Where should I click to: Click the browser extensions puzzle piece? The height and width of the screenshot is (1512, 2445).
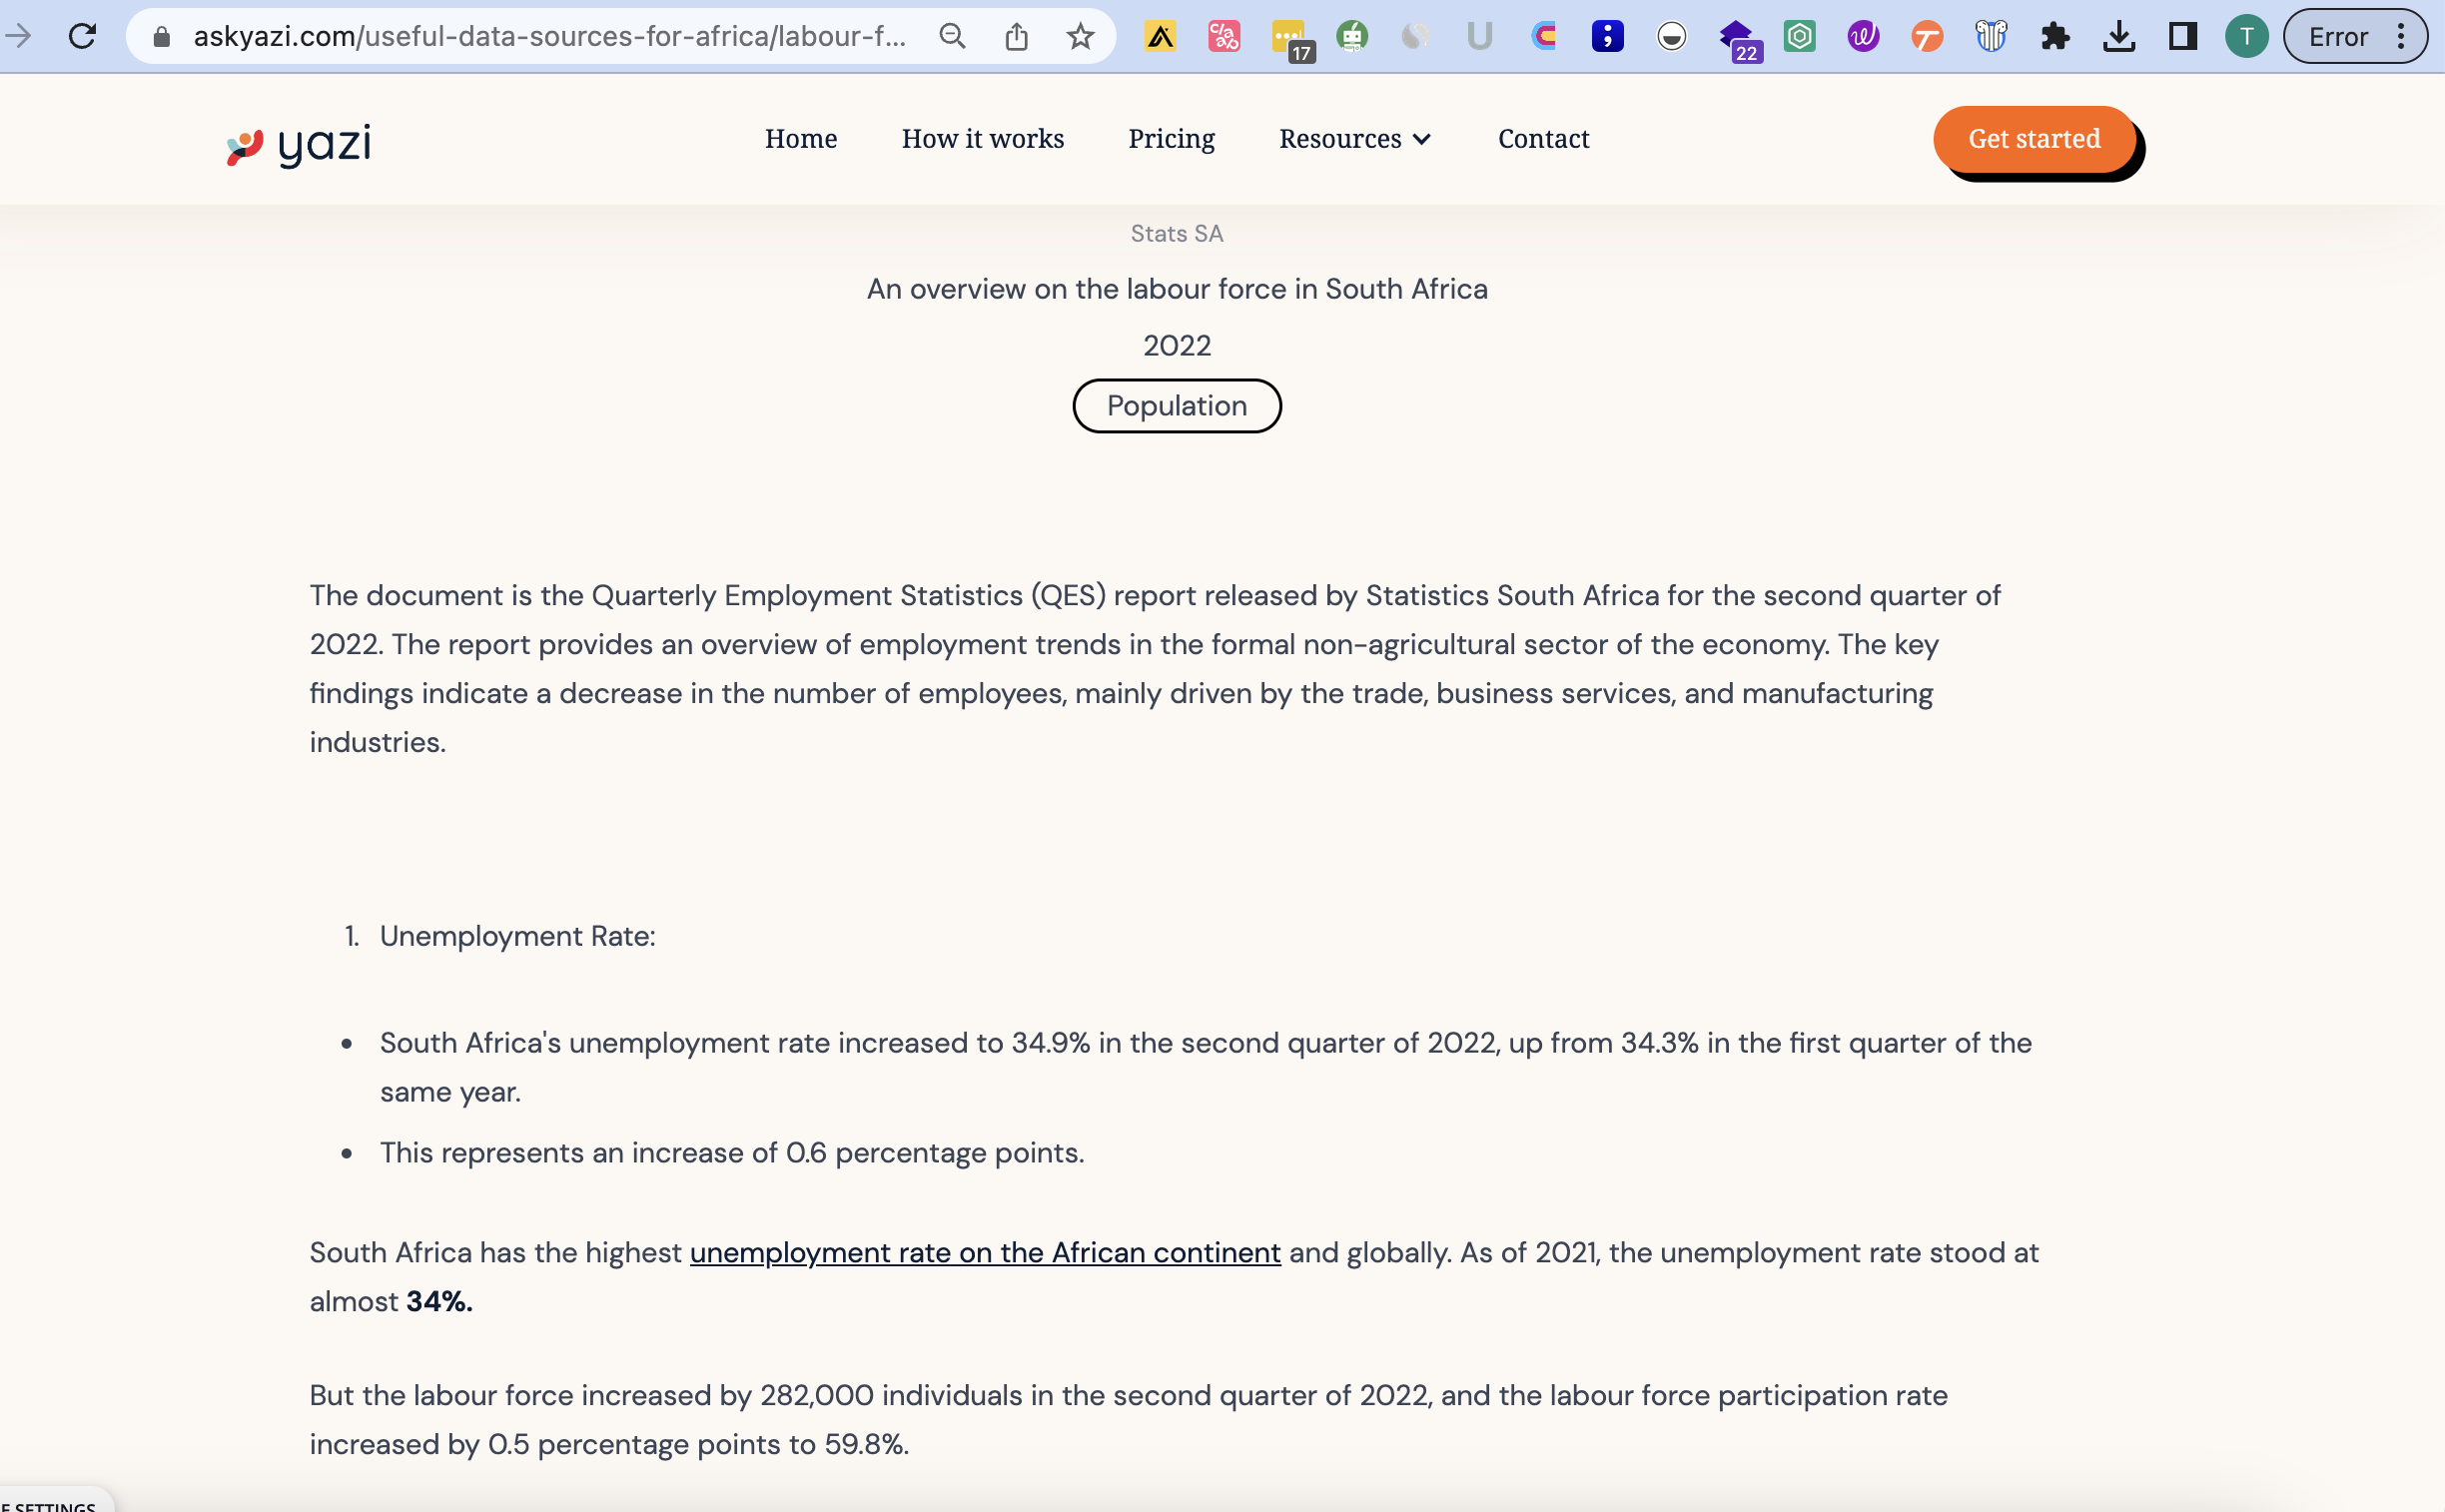2055,36
